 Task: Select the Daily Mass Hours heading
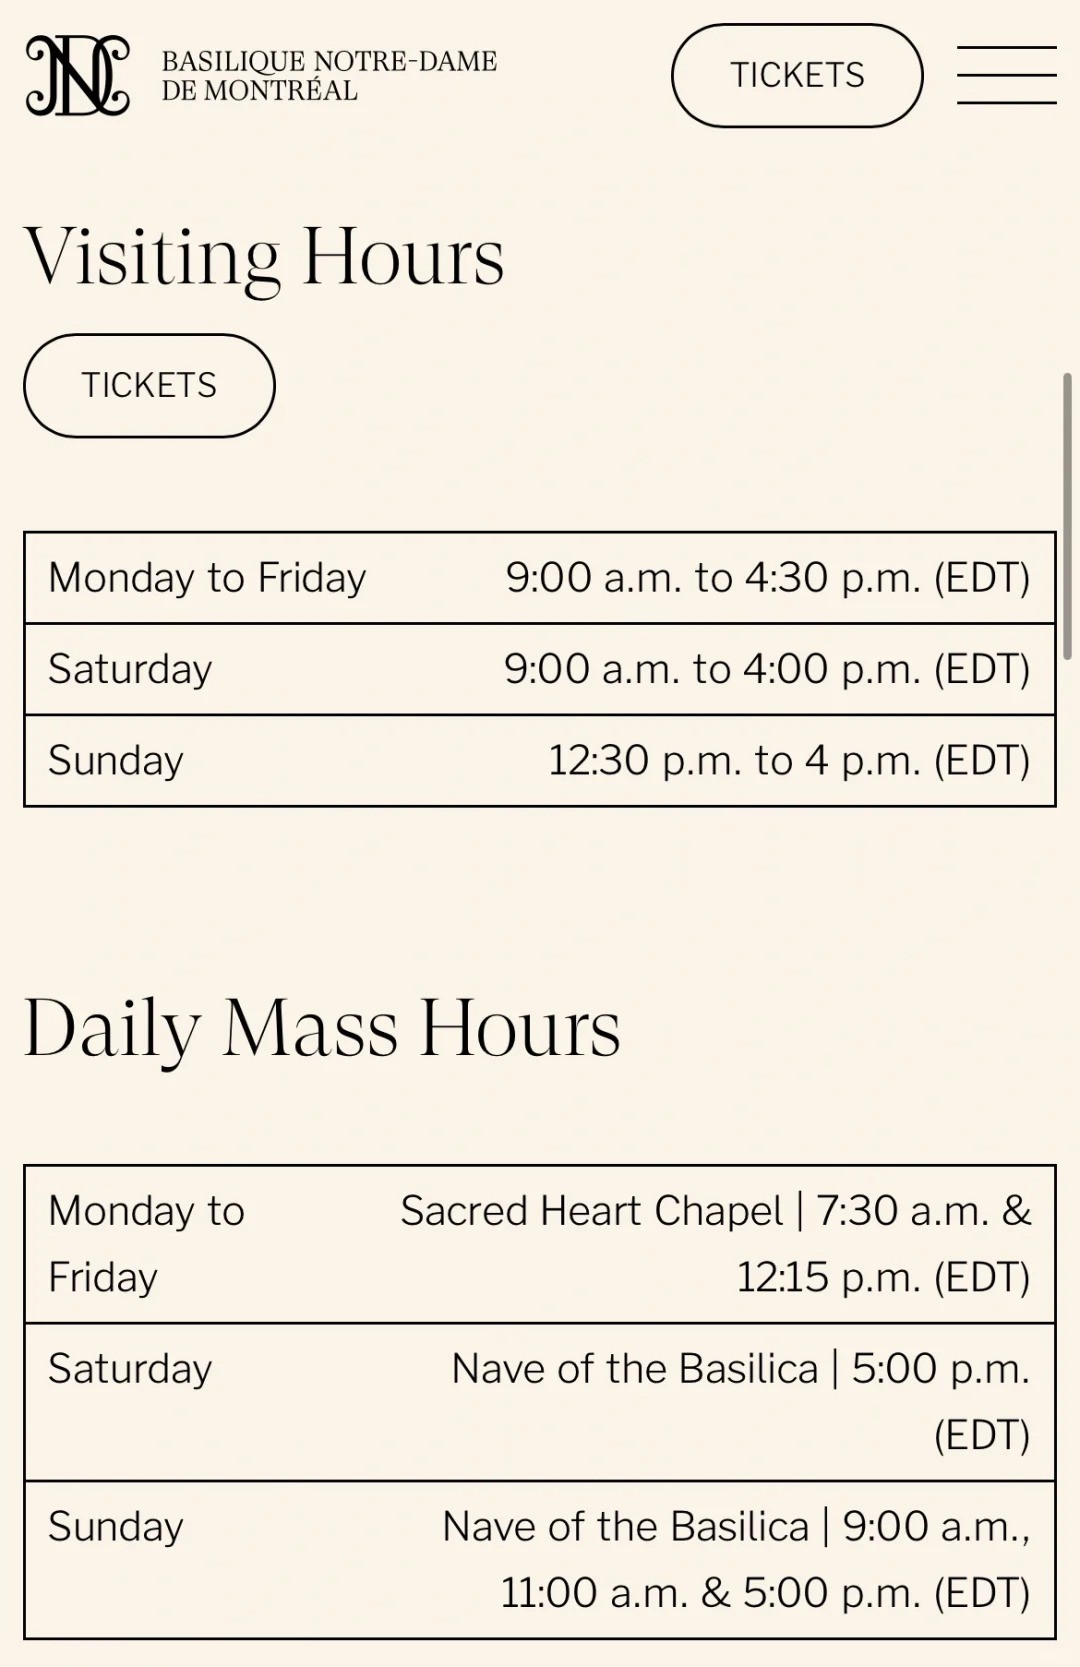point(322,1030)
